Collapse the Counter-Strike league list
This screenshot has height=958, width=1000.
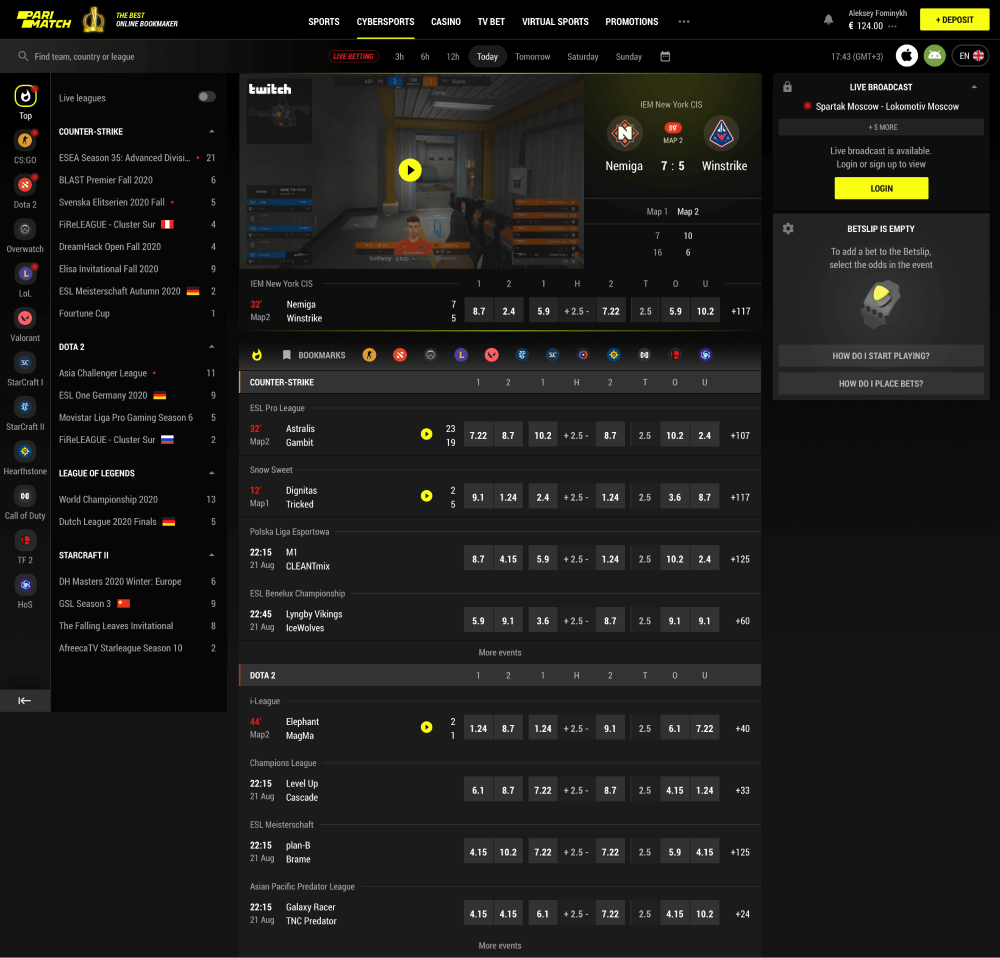coord(212,131)
